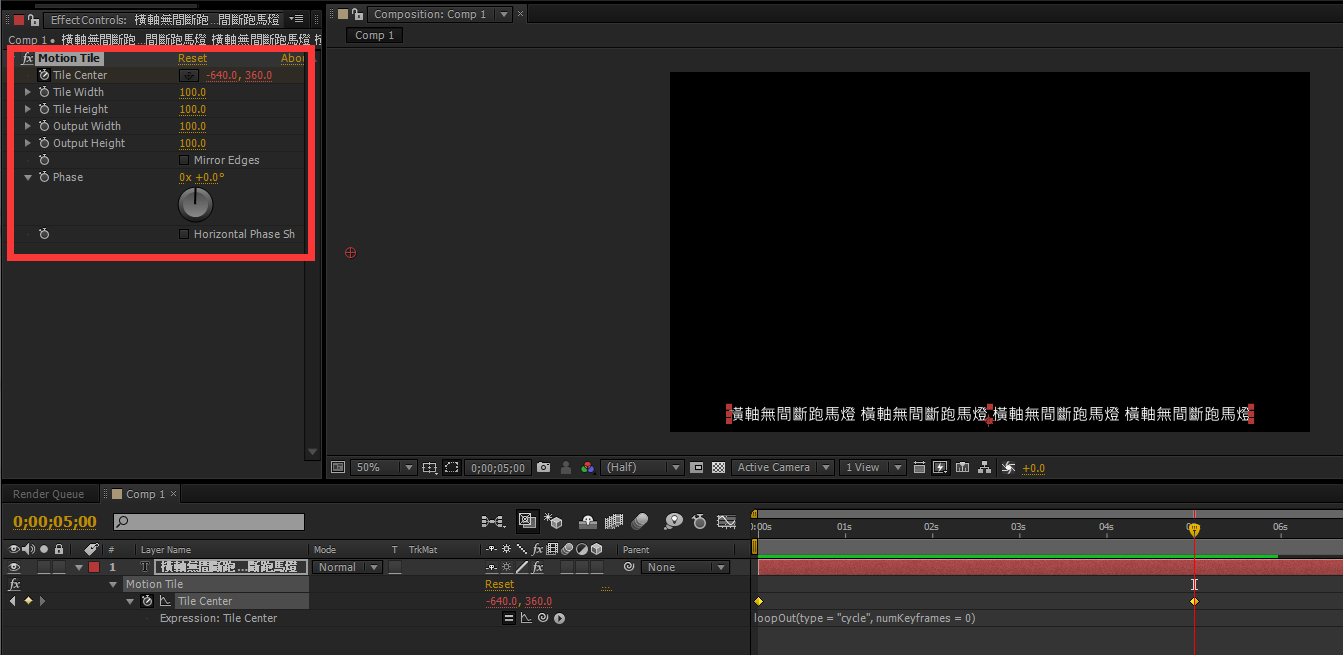Click the Phase angle dial
This screenshot has height=655, width=1343.
point(196,204)
